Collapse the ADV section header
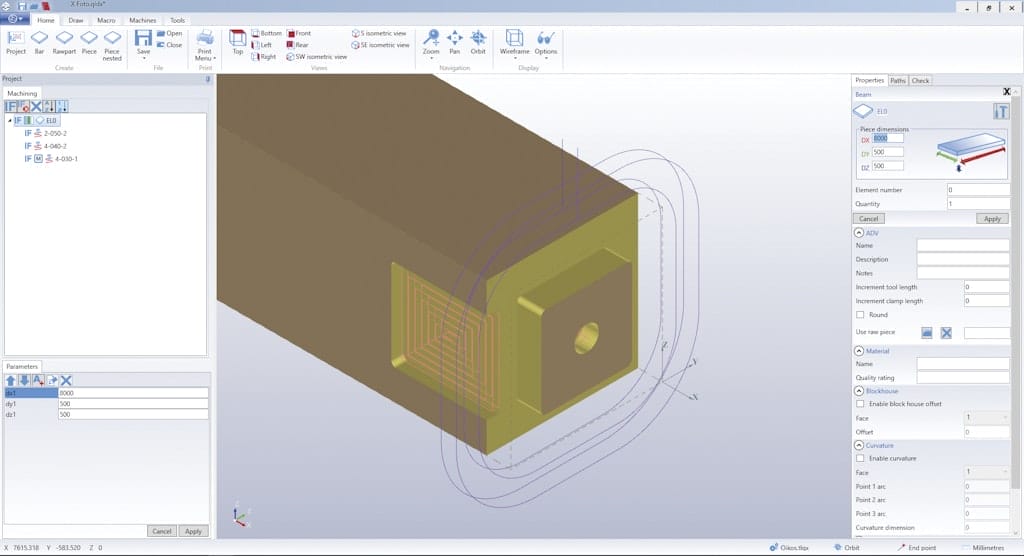This screenshot has height=556, width=1024. click(859, 233)
